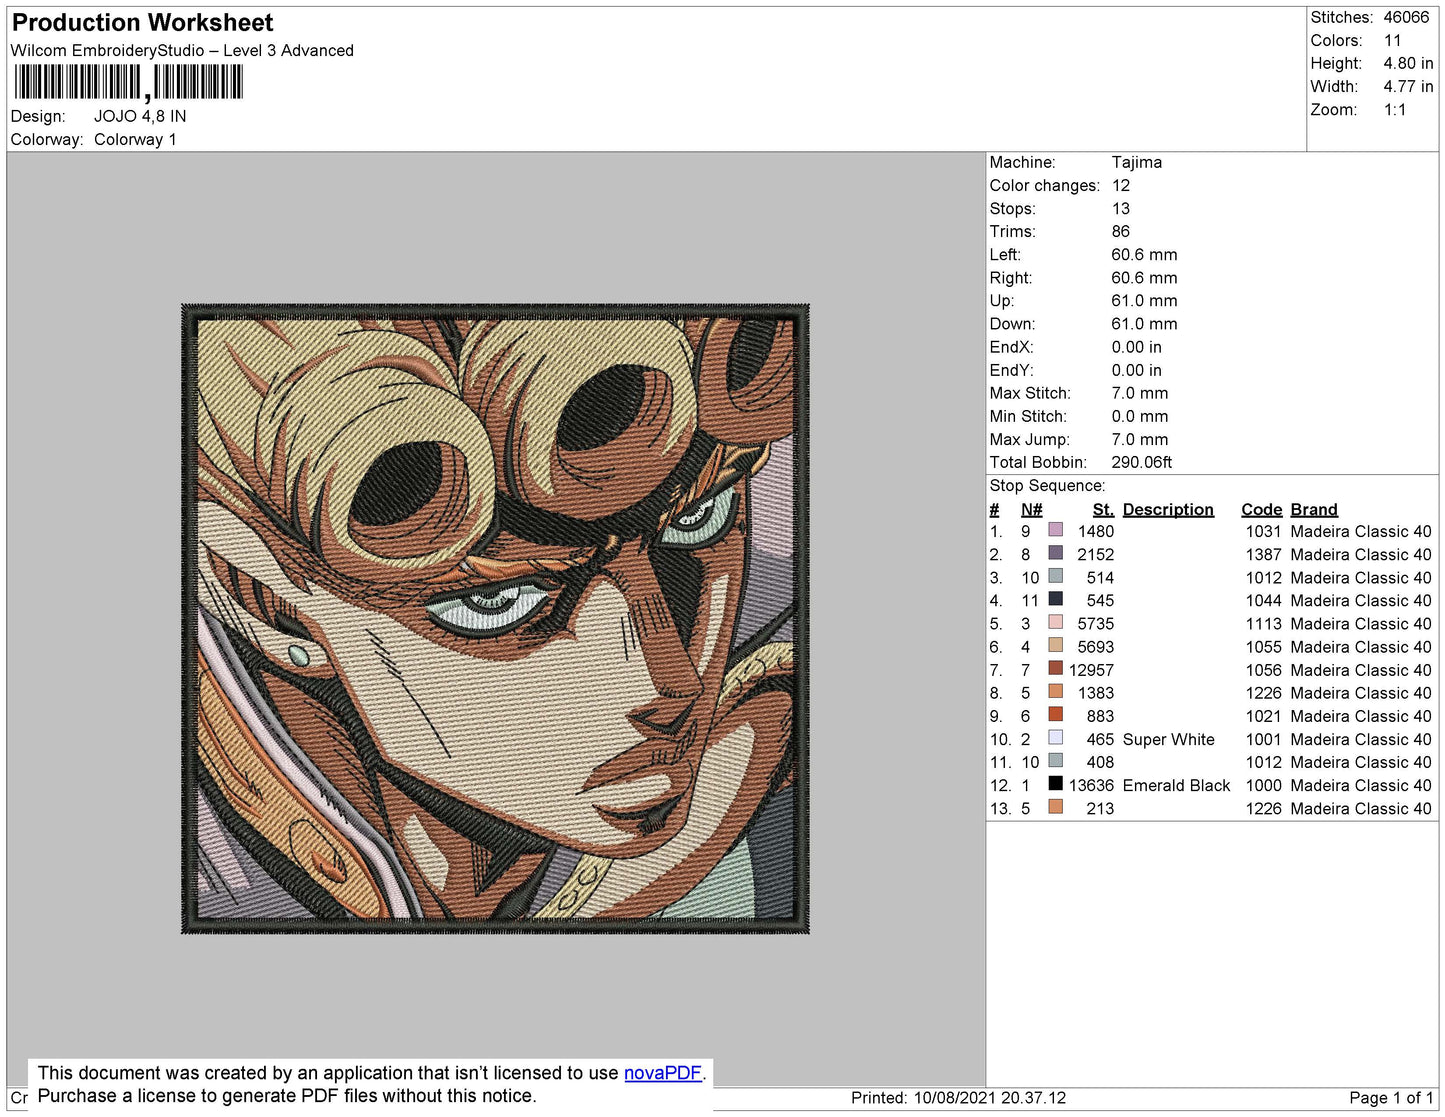
Task: Select color swatch in stop row 1
Action: pyautogui.click(x=1055, y=530)
